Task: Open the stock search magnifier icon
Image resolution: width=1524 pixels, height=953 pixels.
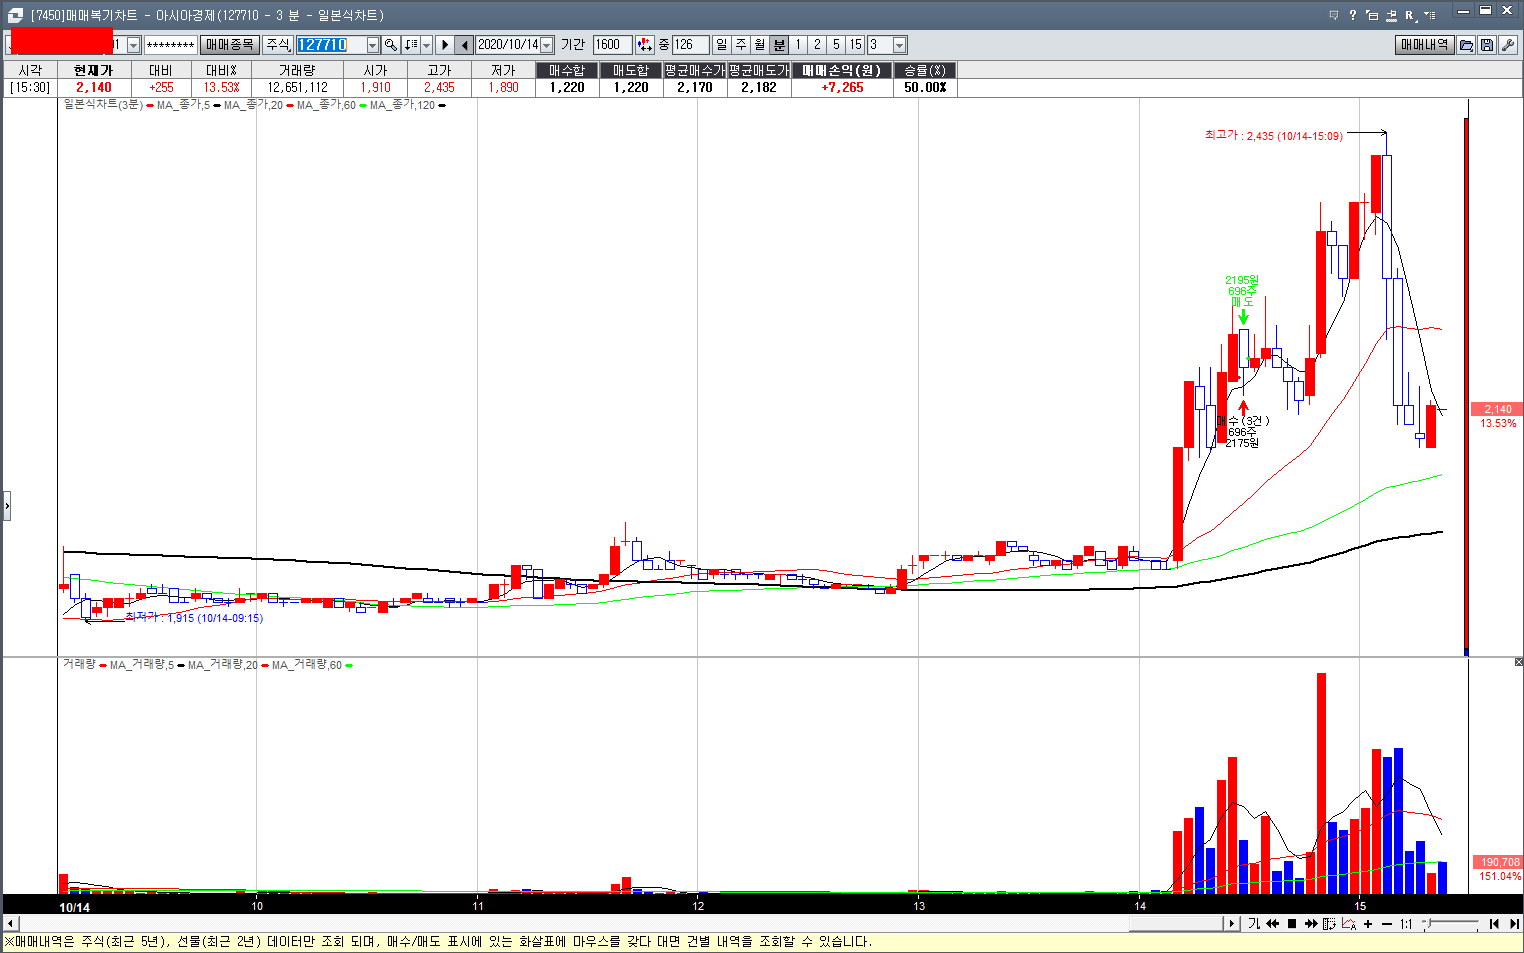Action: 391,45
